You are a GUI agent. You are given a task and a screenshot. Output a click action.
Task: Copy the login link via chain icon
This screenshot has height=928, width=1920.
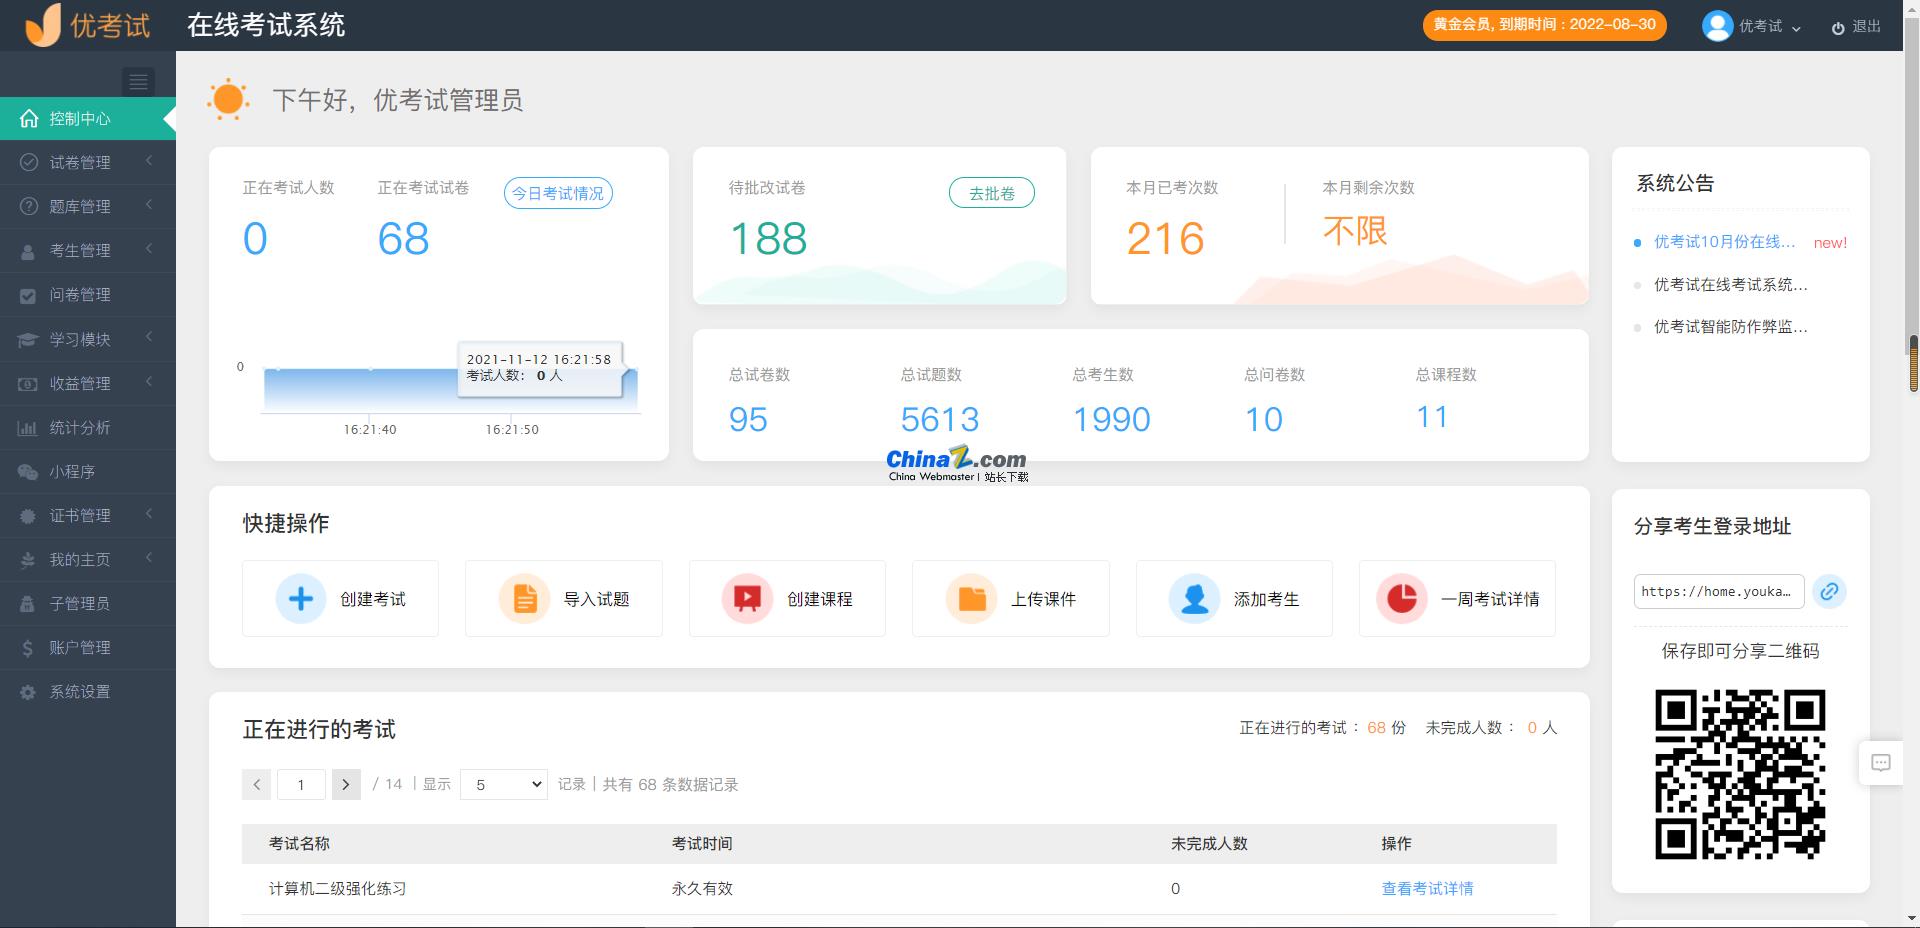1830,591
